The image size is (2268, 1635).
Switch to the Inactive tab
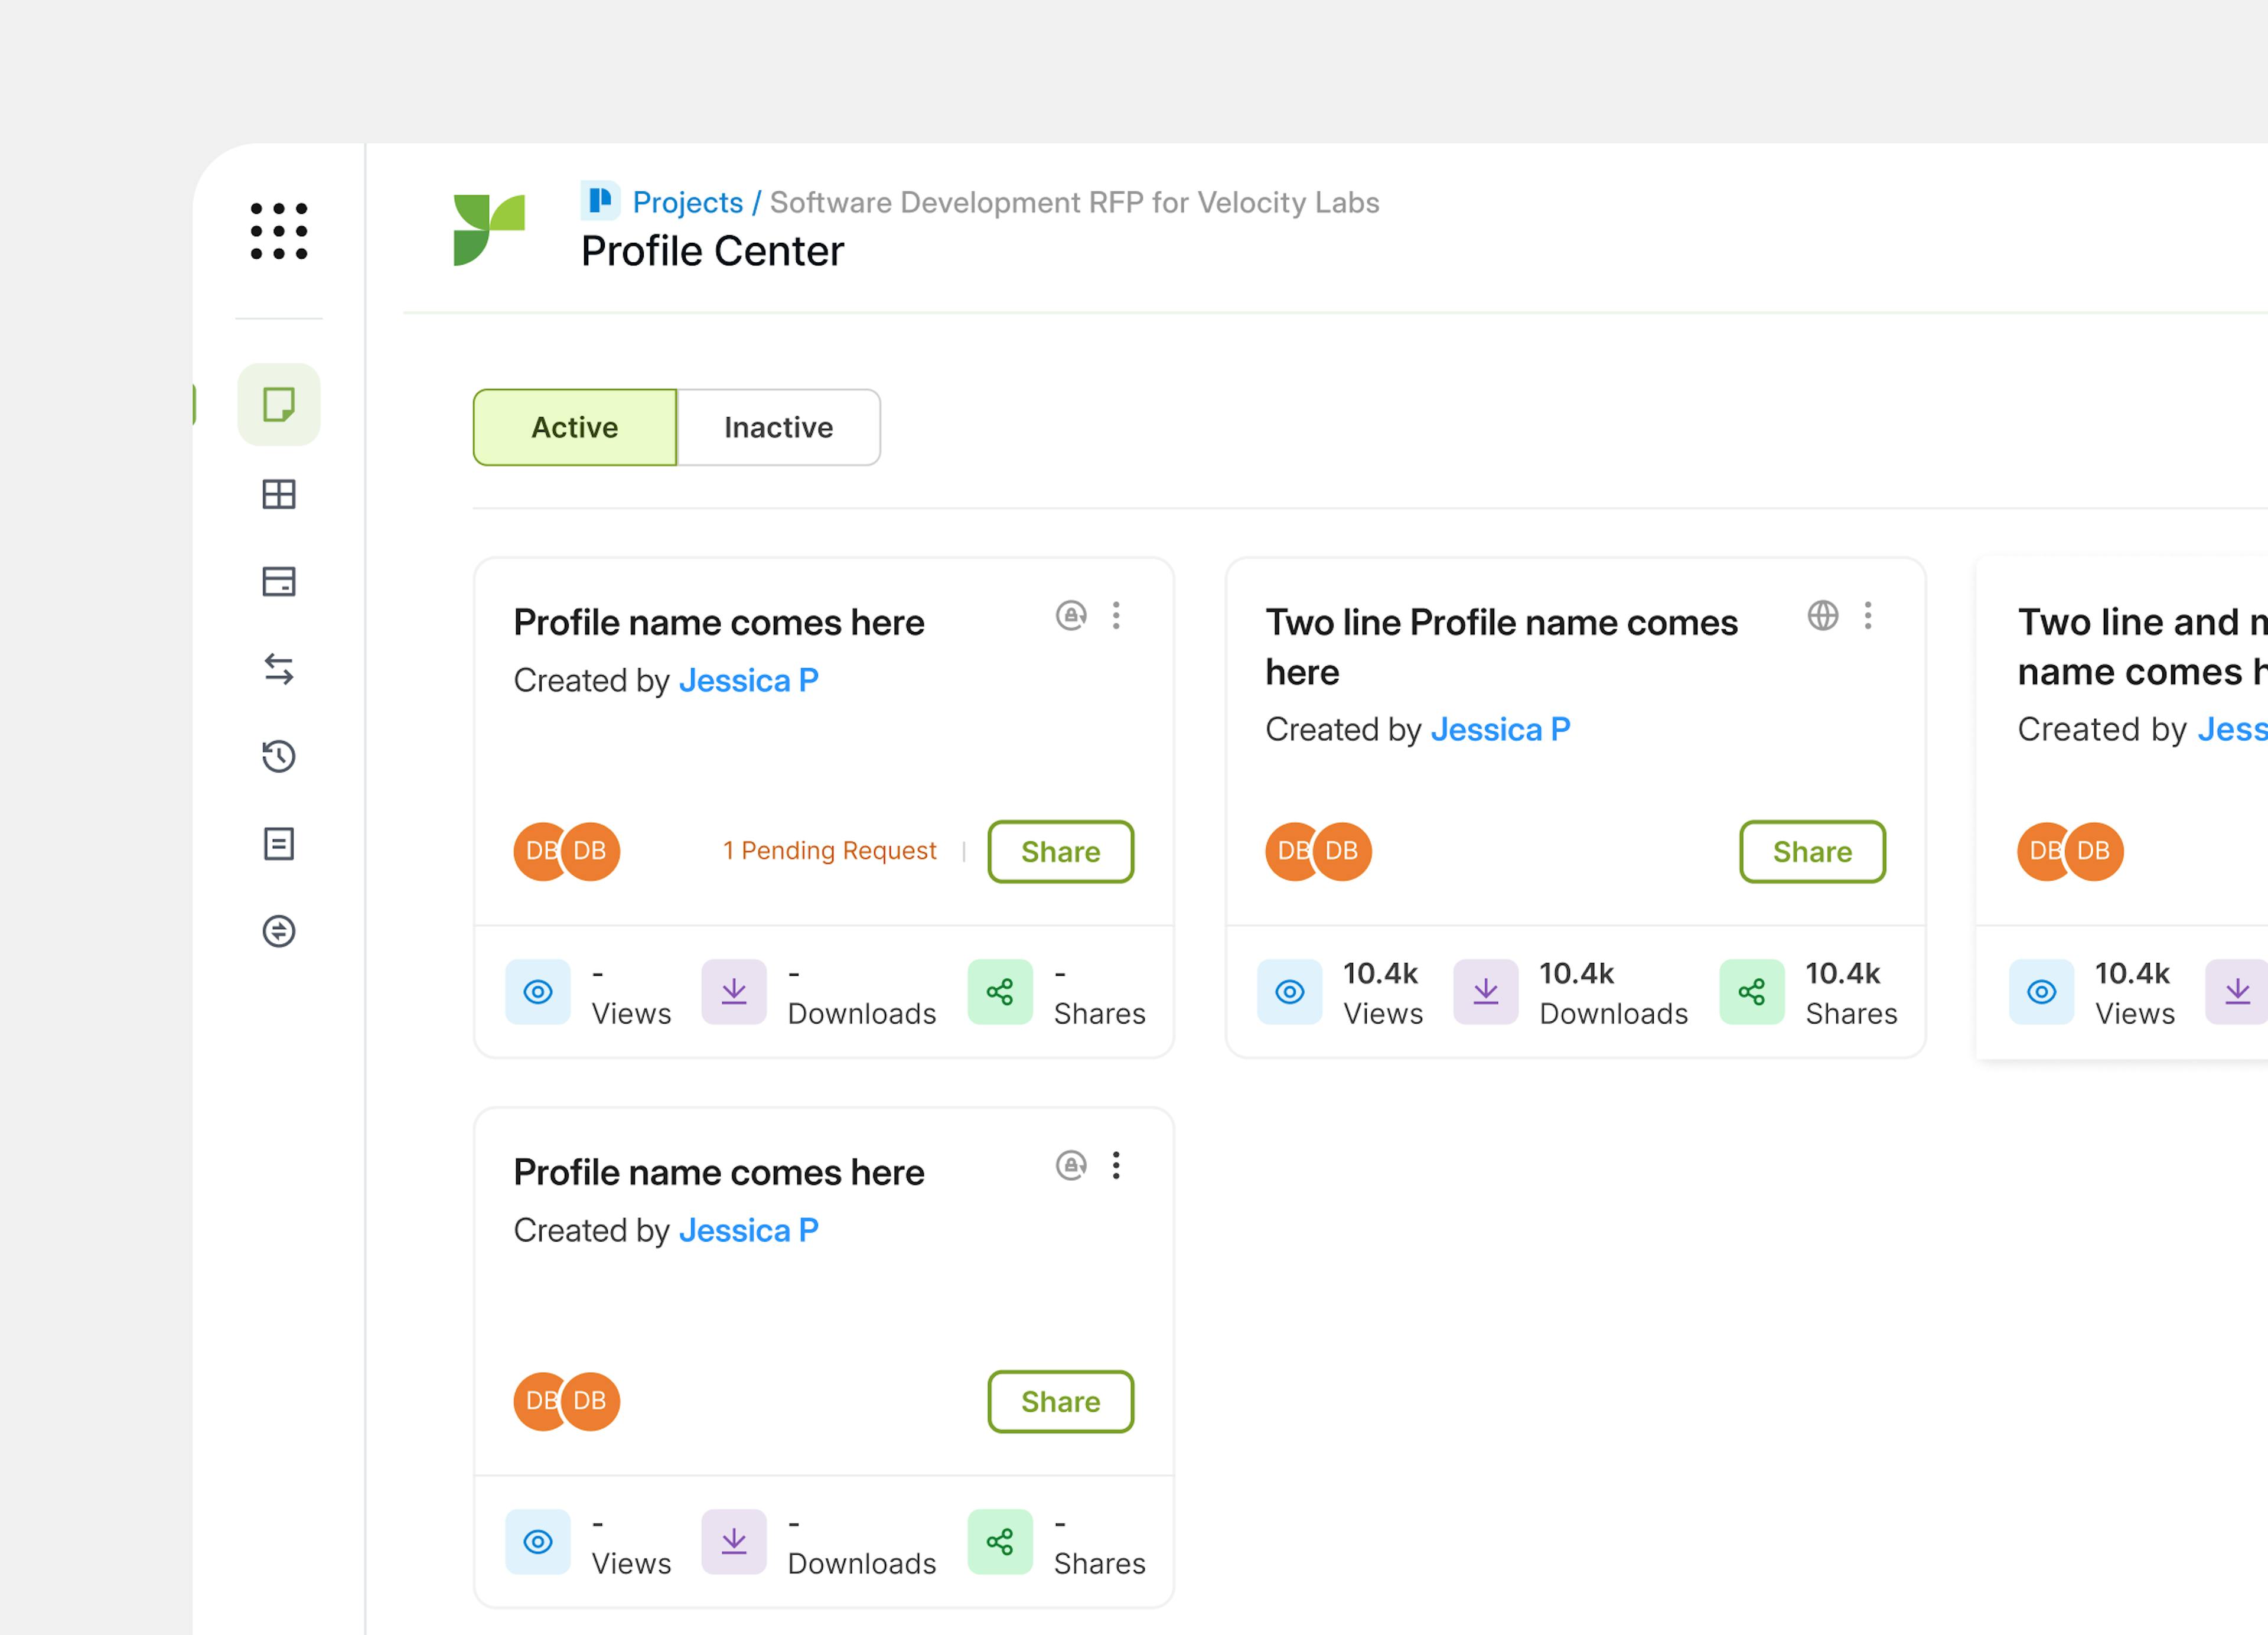tap(778, 427)
